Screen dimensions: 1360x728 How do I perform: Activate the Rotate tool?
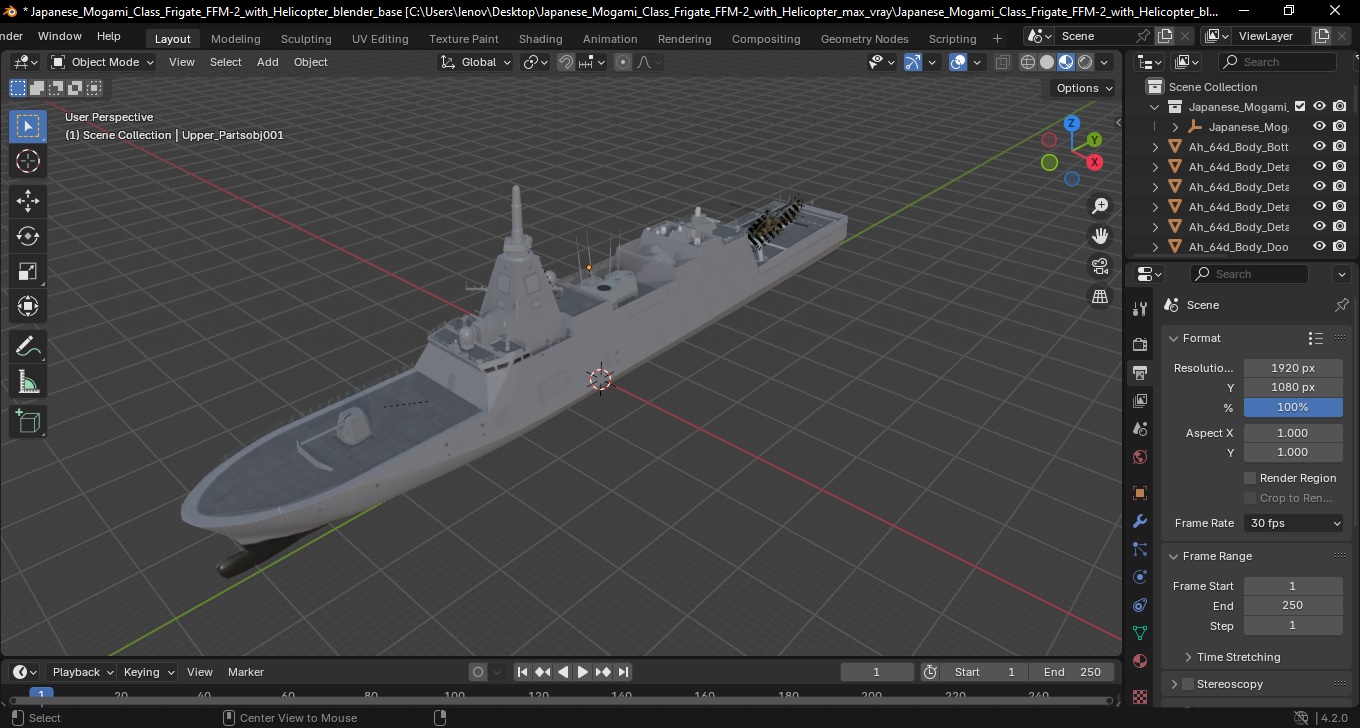28,236
